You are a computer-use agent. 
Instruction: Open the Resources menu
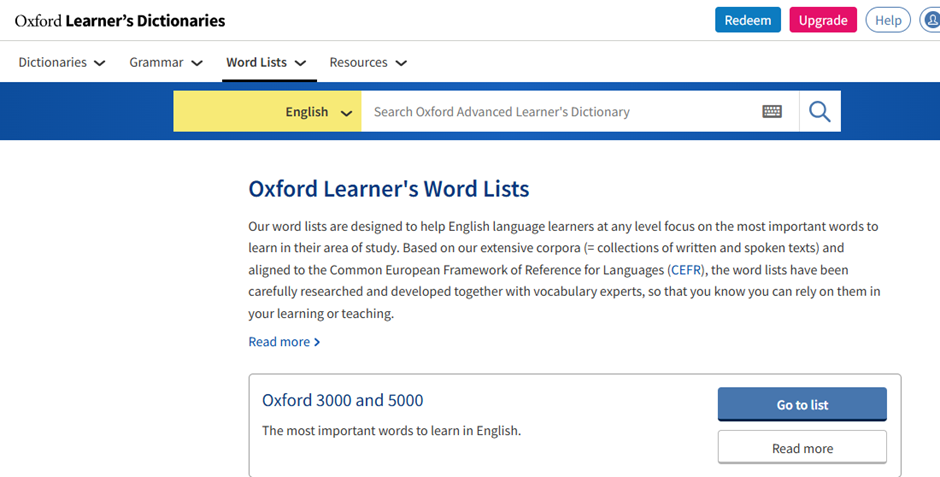click(368, 62)
